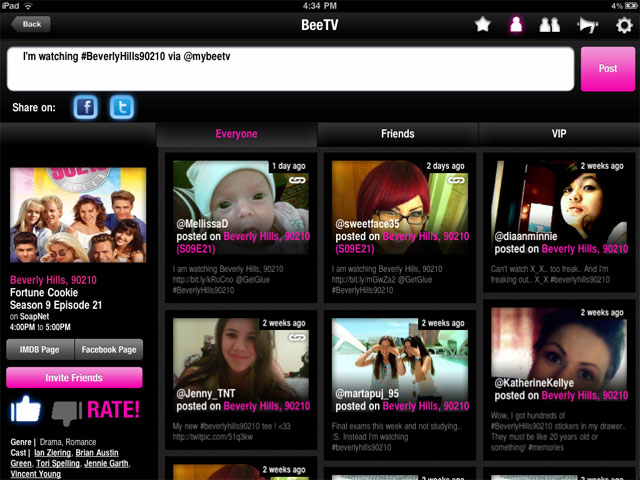Click show link in @sweetface35 post
The image size is (640, 480).
coord(402,242)
